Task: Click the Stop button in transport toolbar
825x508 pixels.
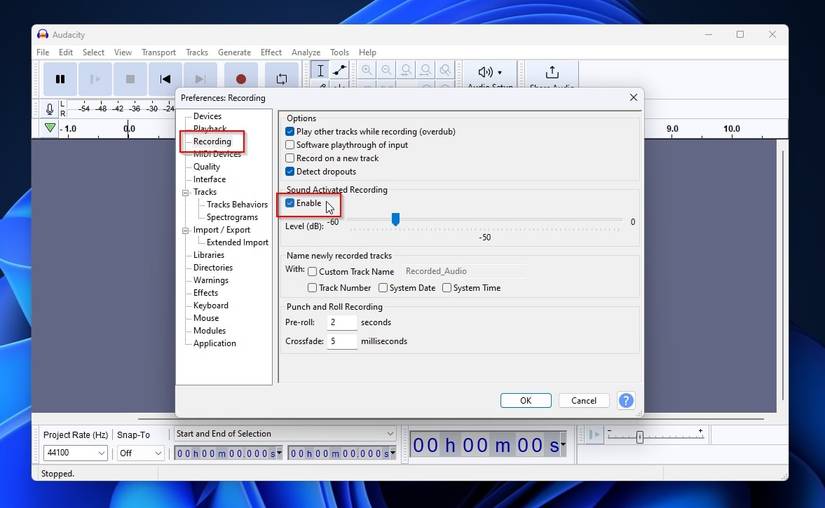Action: 130,79
